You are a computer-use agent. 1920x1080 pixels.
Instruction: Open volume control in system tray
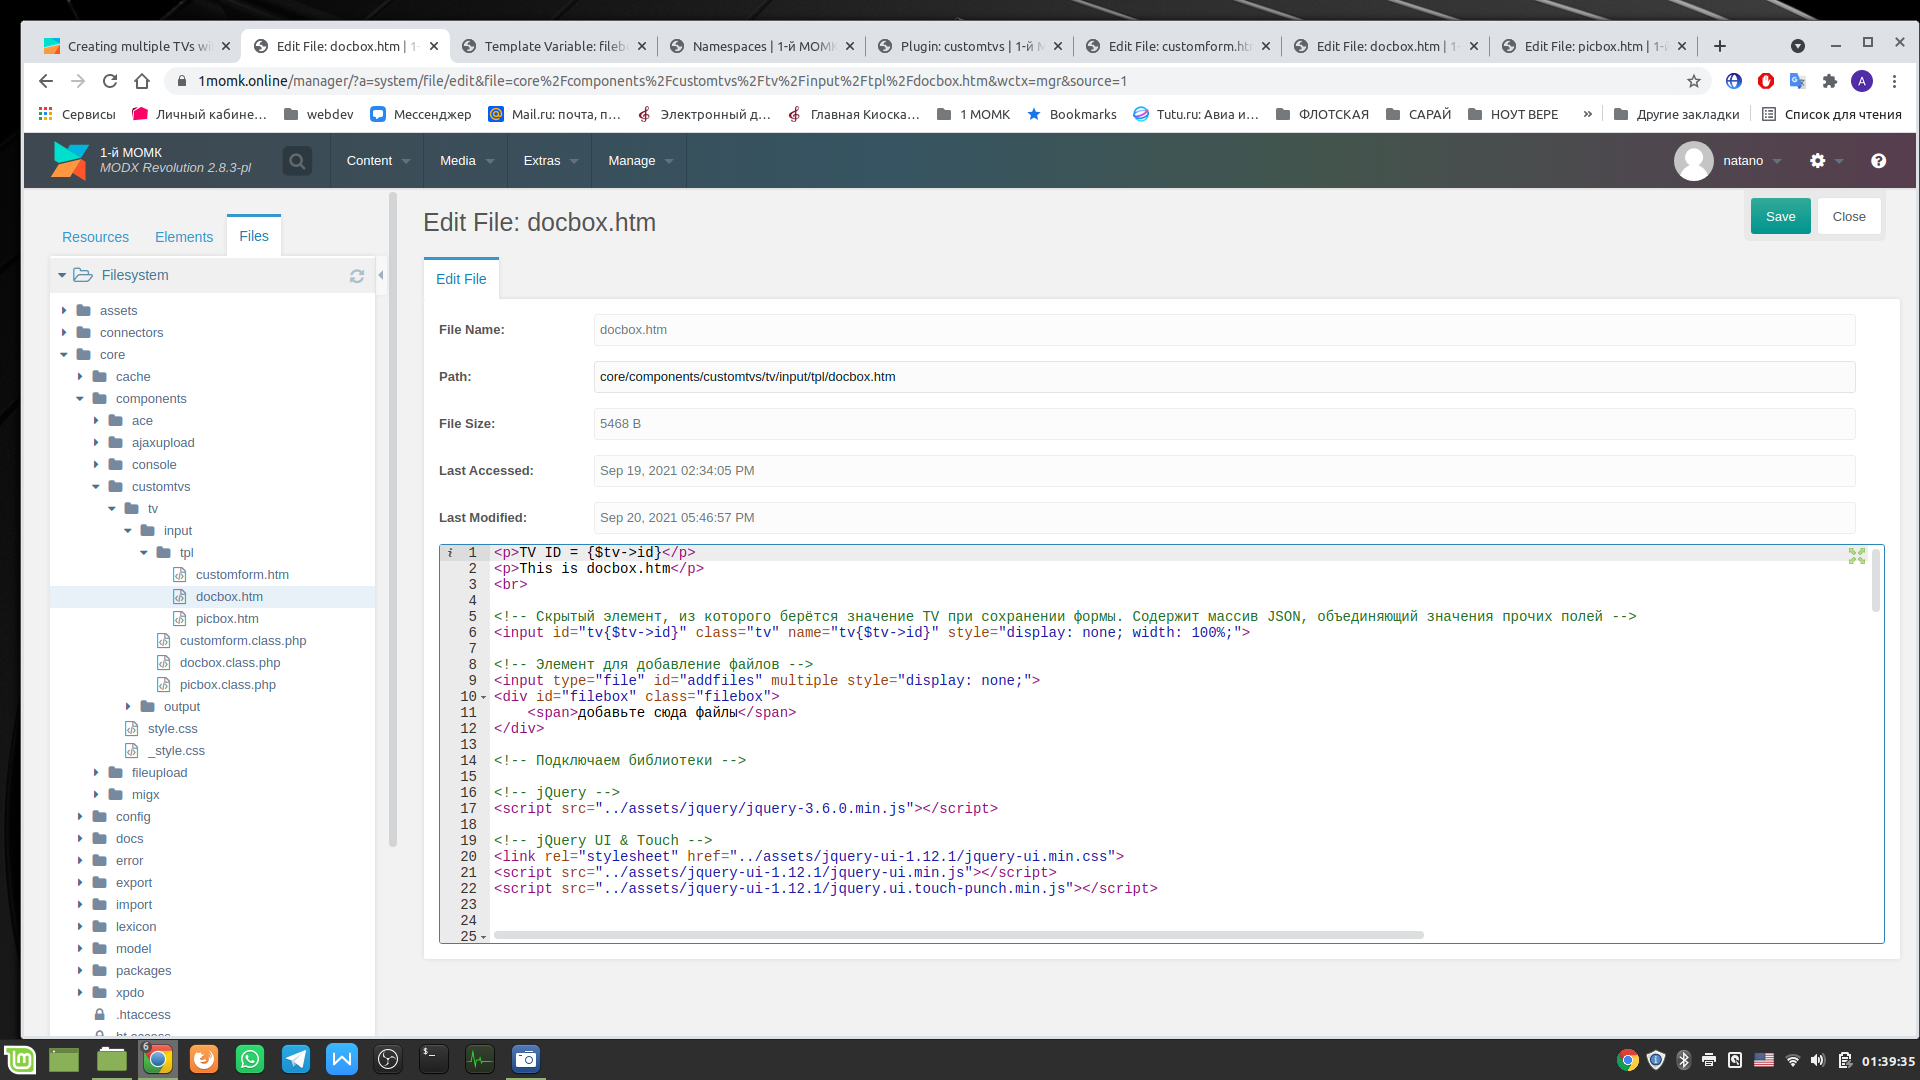coord(1818,1060)
